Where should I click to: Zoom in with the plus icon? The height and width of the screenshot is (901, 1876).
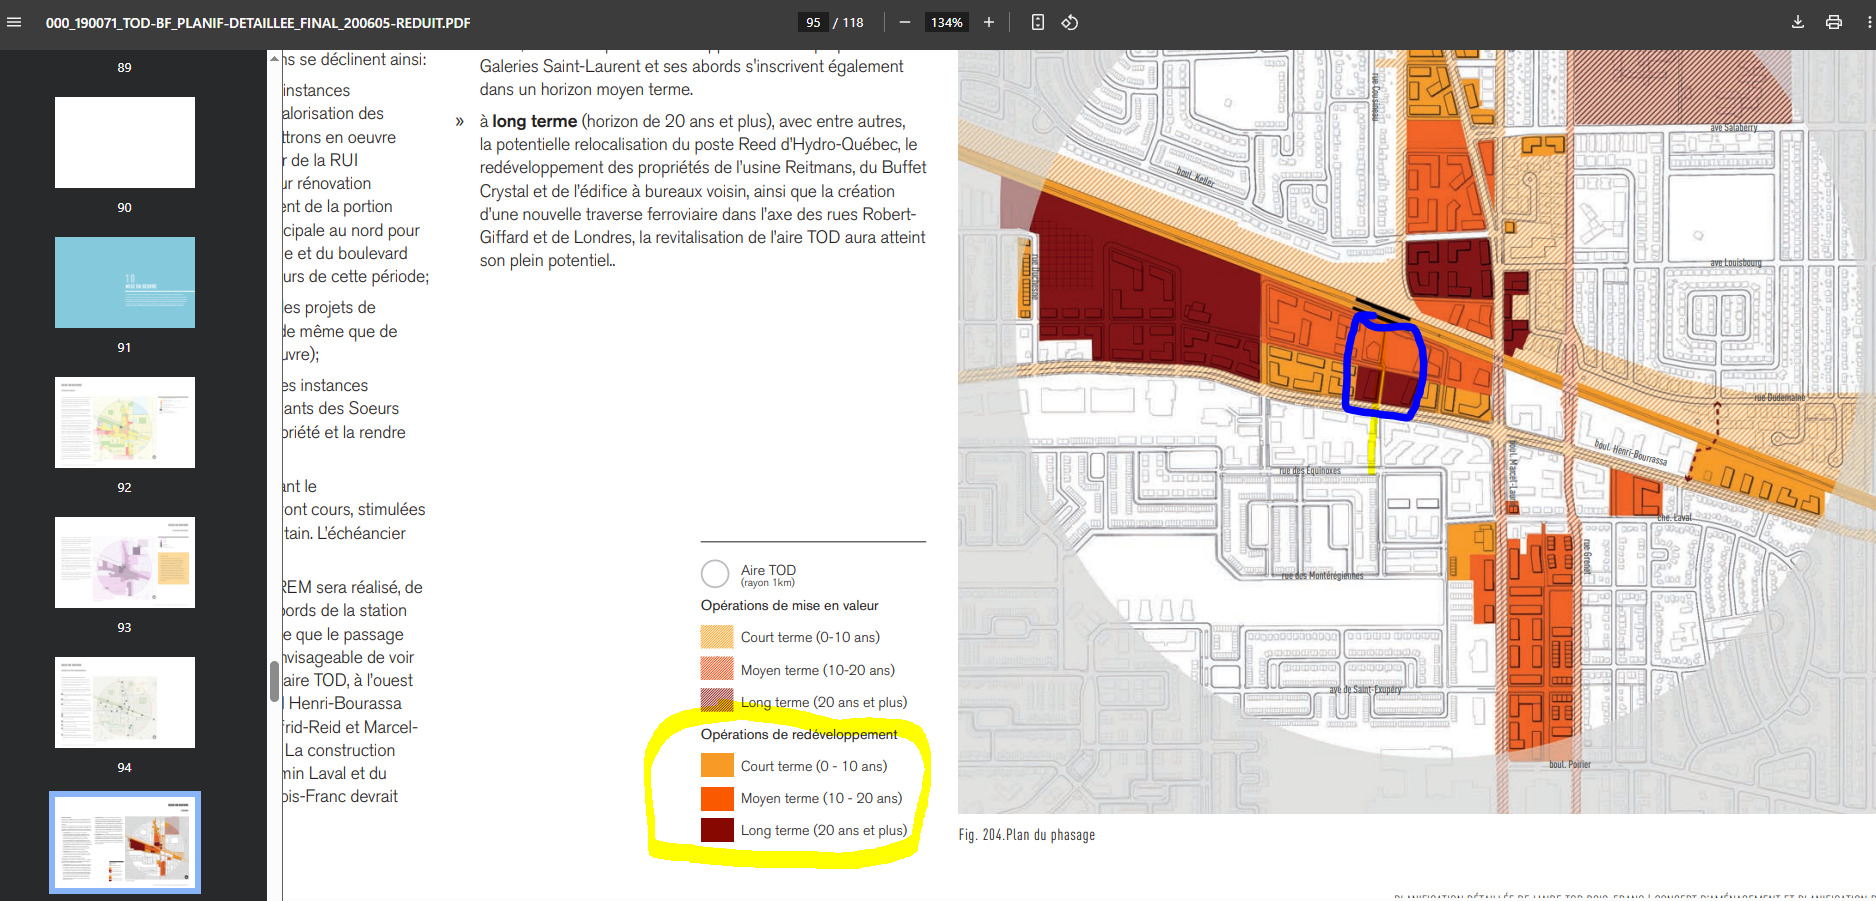[x=989, y=22]
